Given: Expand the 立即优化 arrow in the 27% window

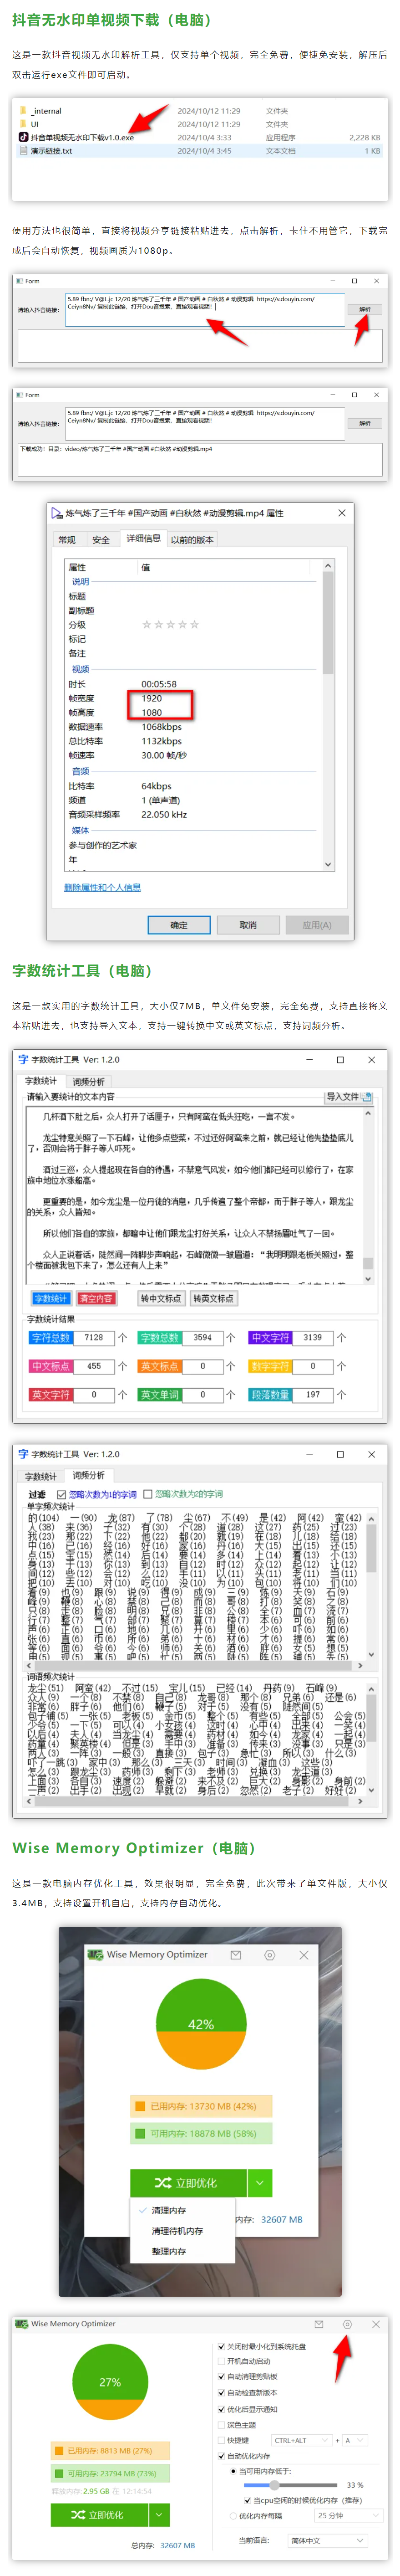Looking at the screenshot, I should [158, 2514].
